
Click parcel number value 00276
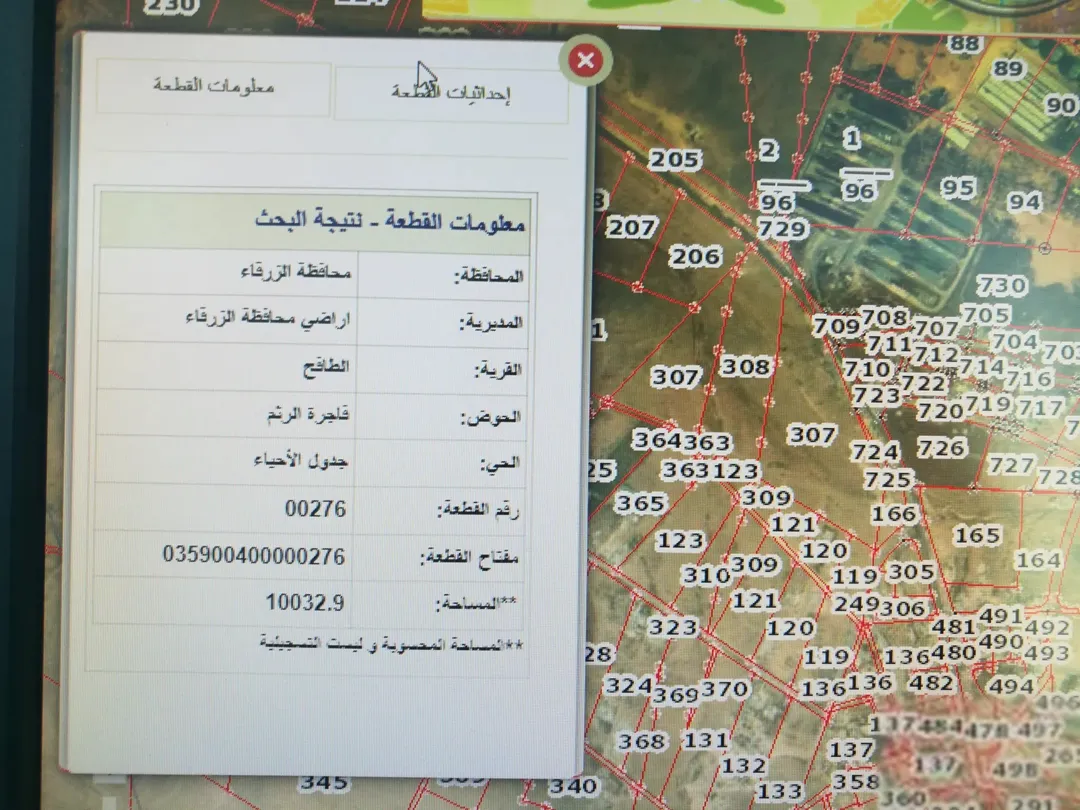pyautogui.click(x=315, y=509)
